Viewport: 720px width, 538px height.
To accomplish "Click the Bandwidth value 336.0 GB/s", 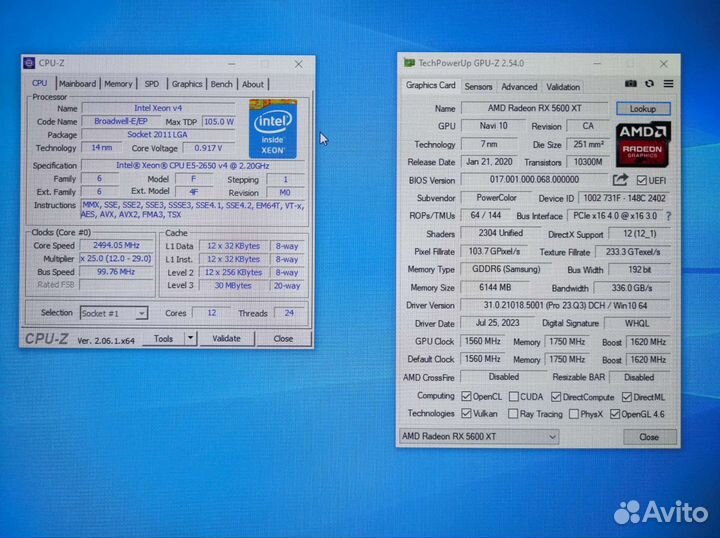I will click(632, 288).
